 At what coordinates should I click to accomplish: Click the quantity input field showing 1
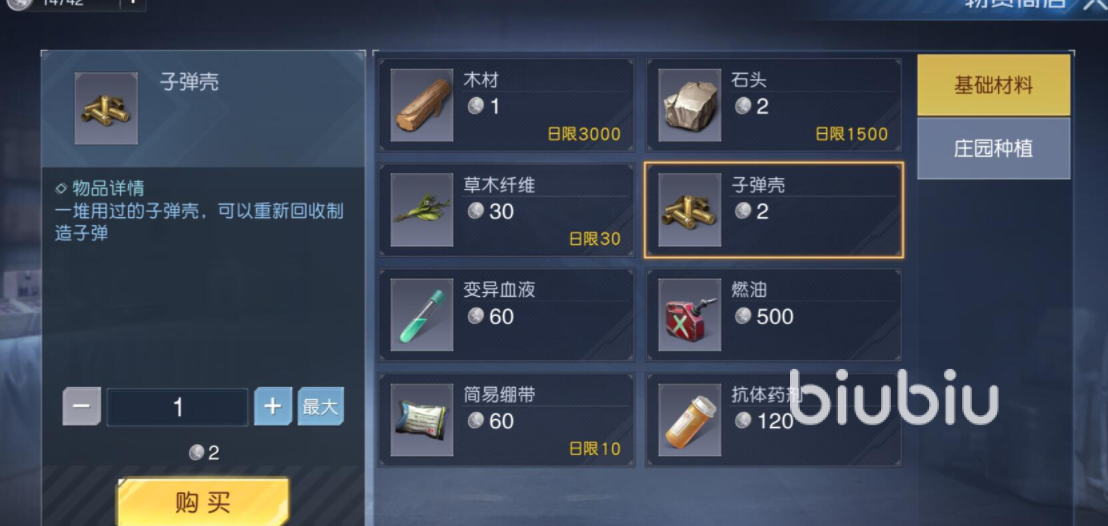[x=177, y=407]
